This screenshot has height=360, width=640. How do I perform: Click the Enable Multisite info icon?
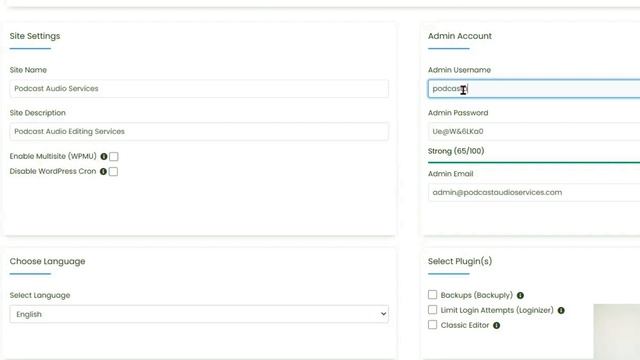click(104, 156)
